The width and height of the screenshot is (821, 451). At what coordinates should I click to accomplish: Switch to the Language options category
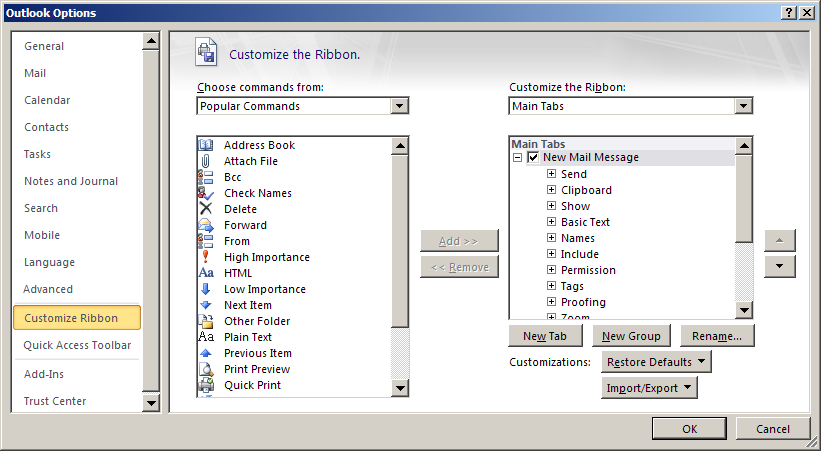pos(49,262)
